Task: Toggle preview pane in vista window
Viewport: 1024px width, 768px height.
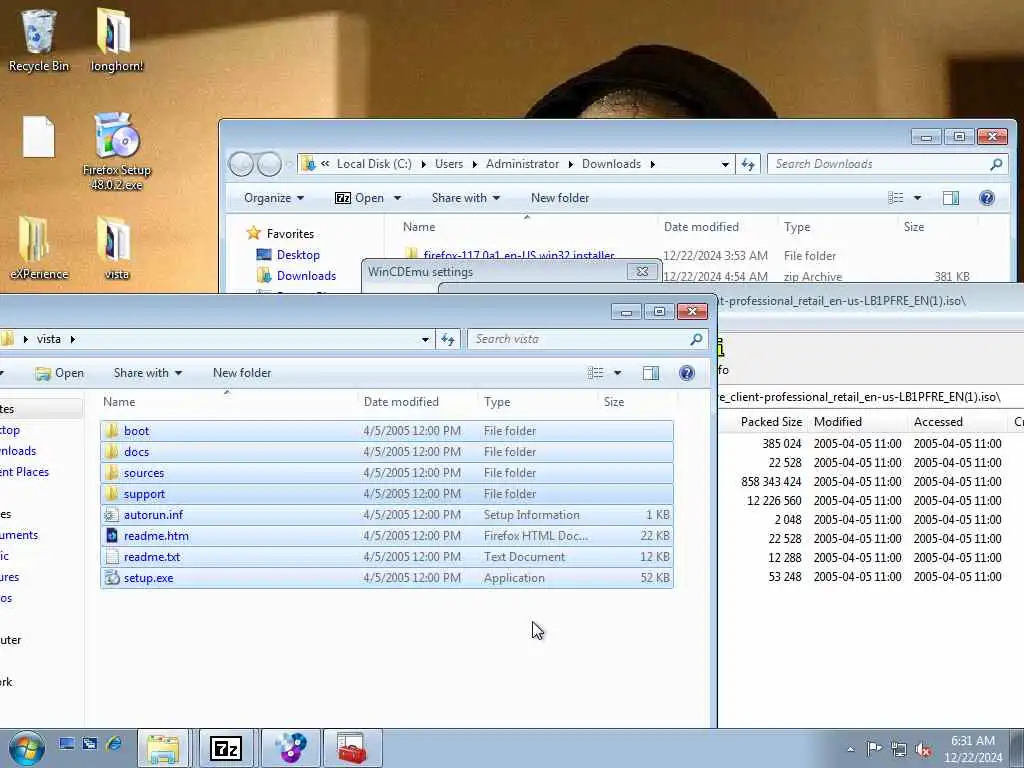Action: 650,373
